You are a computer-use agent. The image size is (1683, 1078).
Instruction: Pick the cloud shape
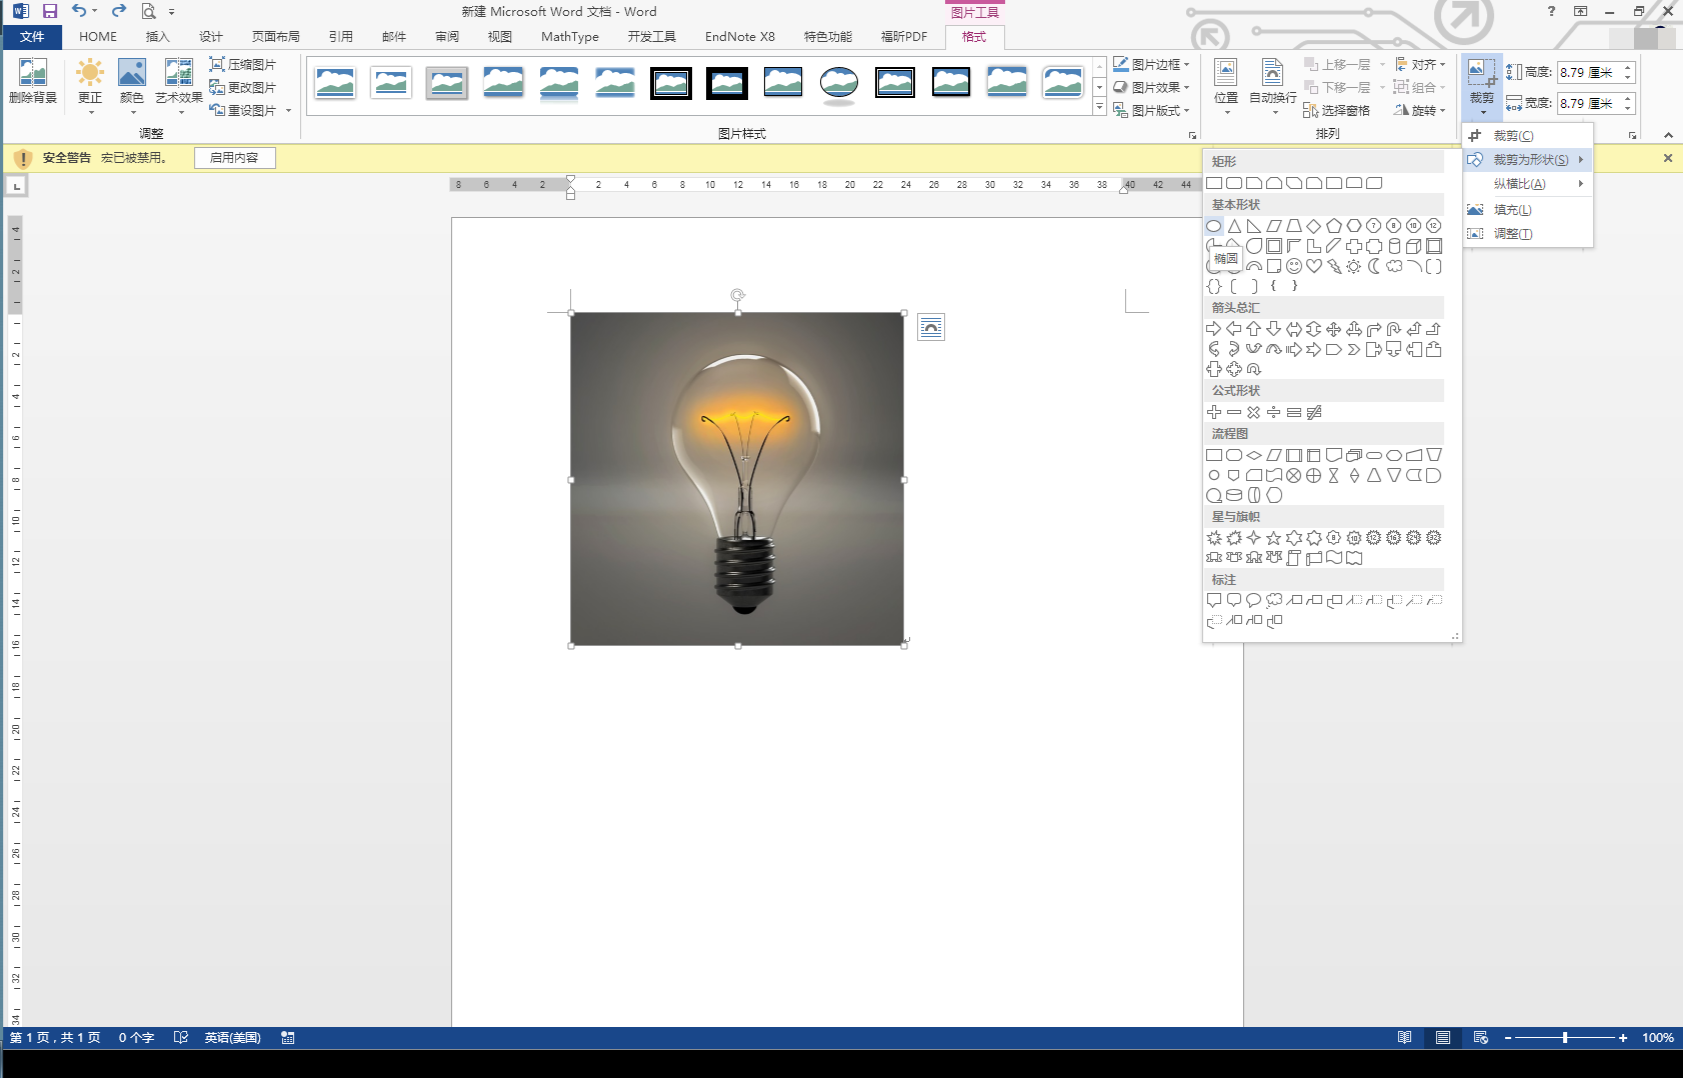pyautogui.click(x=1394, y=266)
